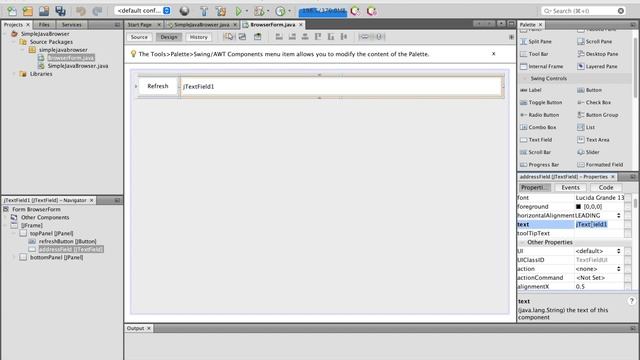Image resolution: width=640 pixels, height=360 pixels.
Task: Expand the Libraries node
Action: [15, 74]
